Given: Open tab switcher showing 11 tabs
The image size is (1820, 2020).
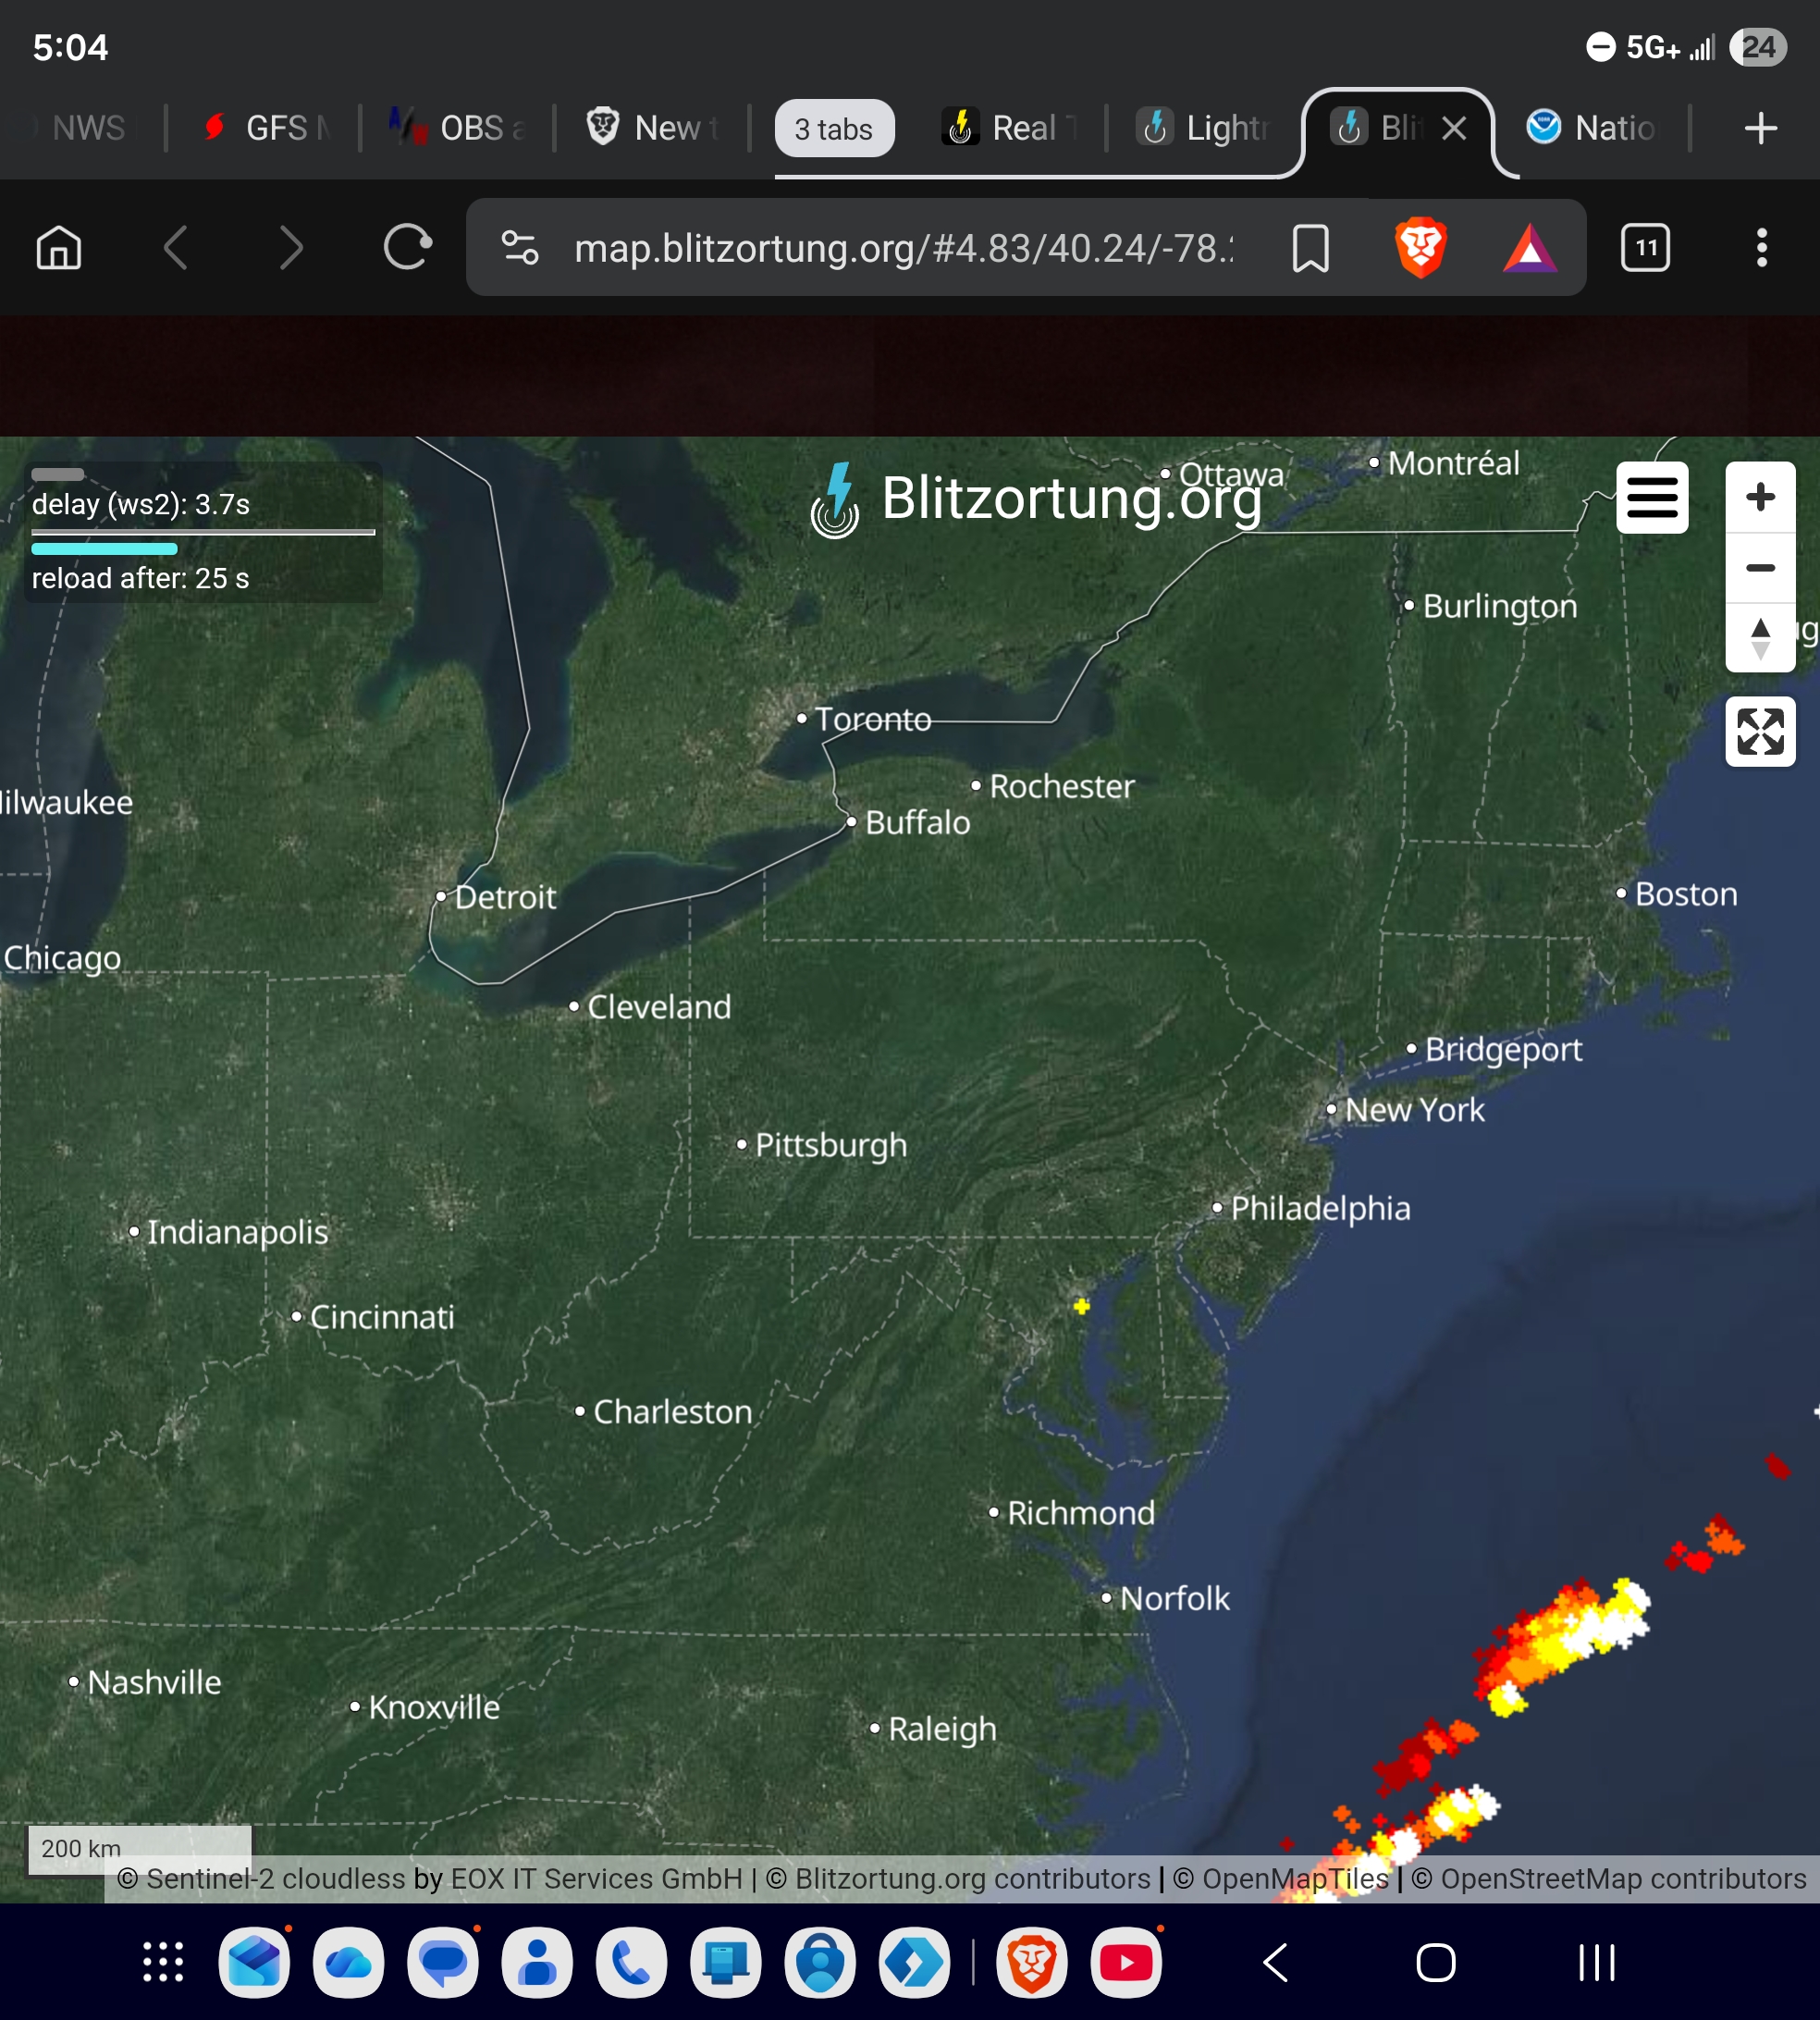Looking at the screenshot, I should pyautogui.click(x=1645, y=248).
